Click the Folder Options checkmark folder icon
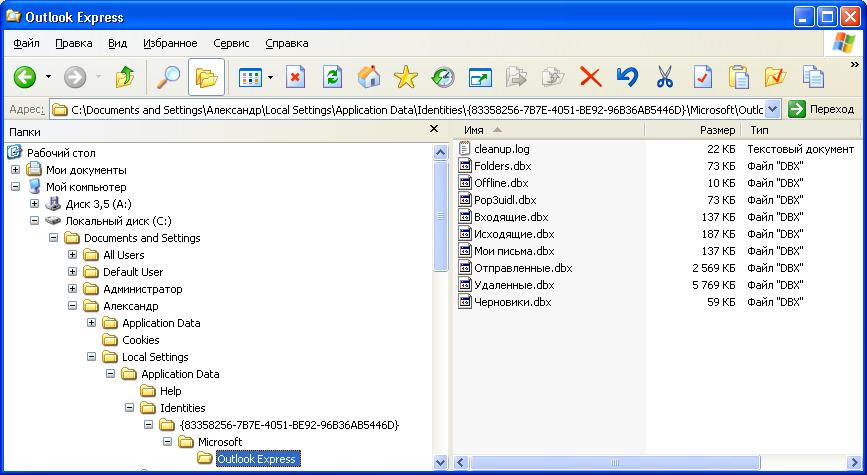The image size is (867, 475). (775, 77)
